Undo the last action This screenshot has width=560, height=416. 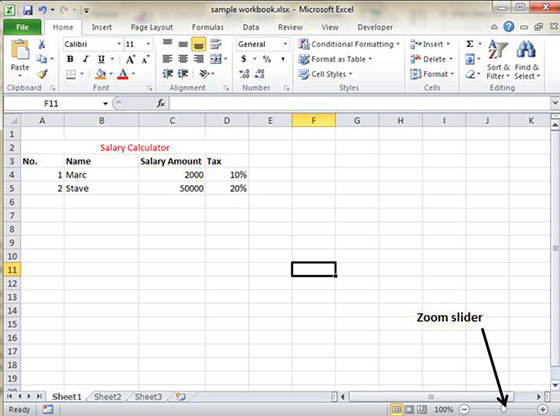[x=42, y=10]
